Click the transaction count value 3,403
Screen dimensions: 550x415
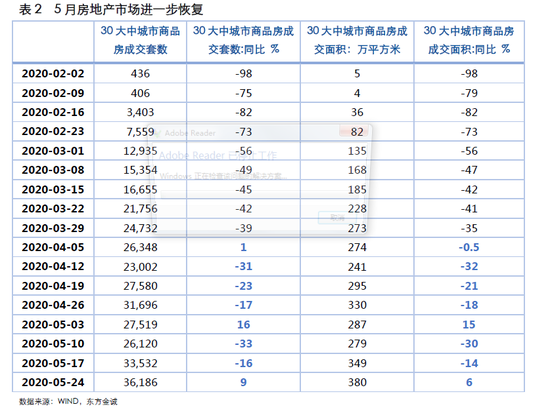tap(140, 112)
